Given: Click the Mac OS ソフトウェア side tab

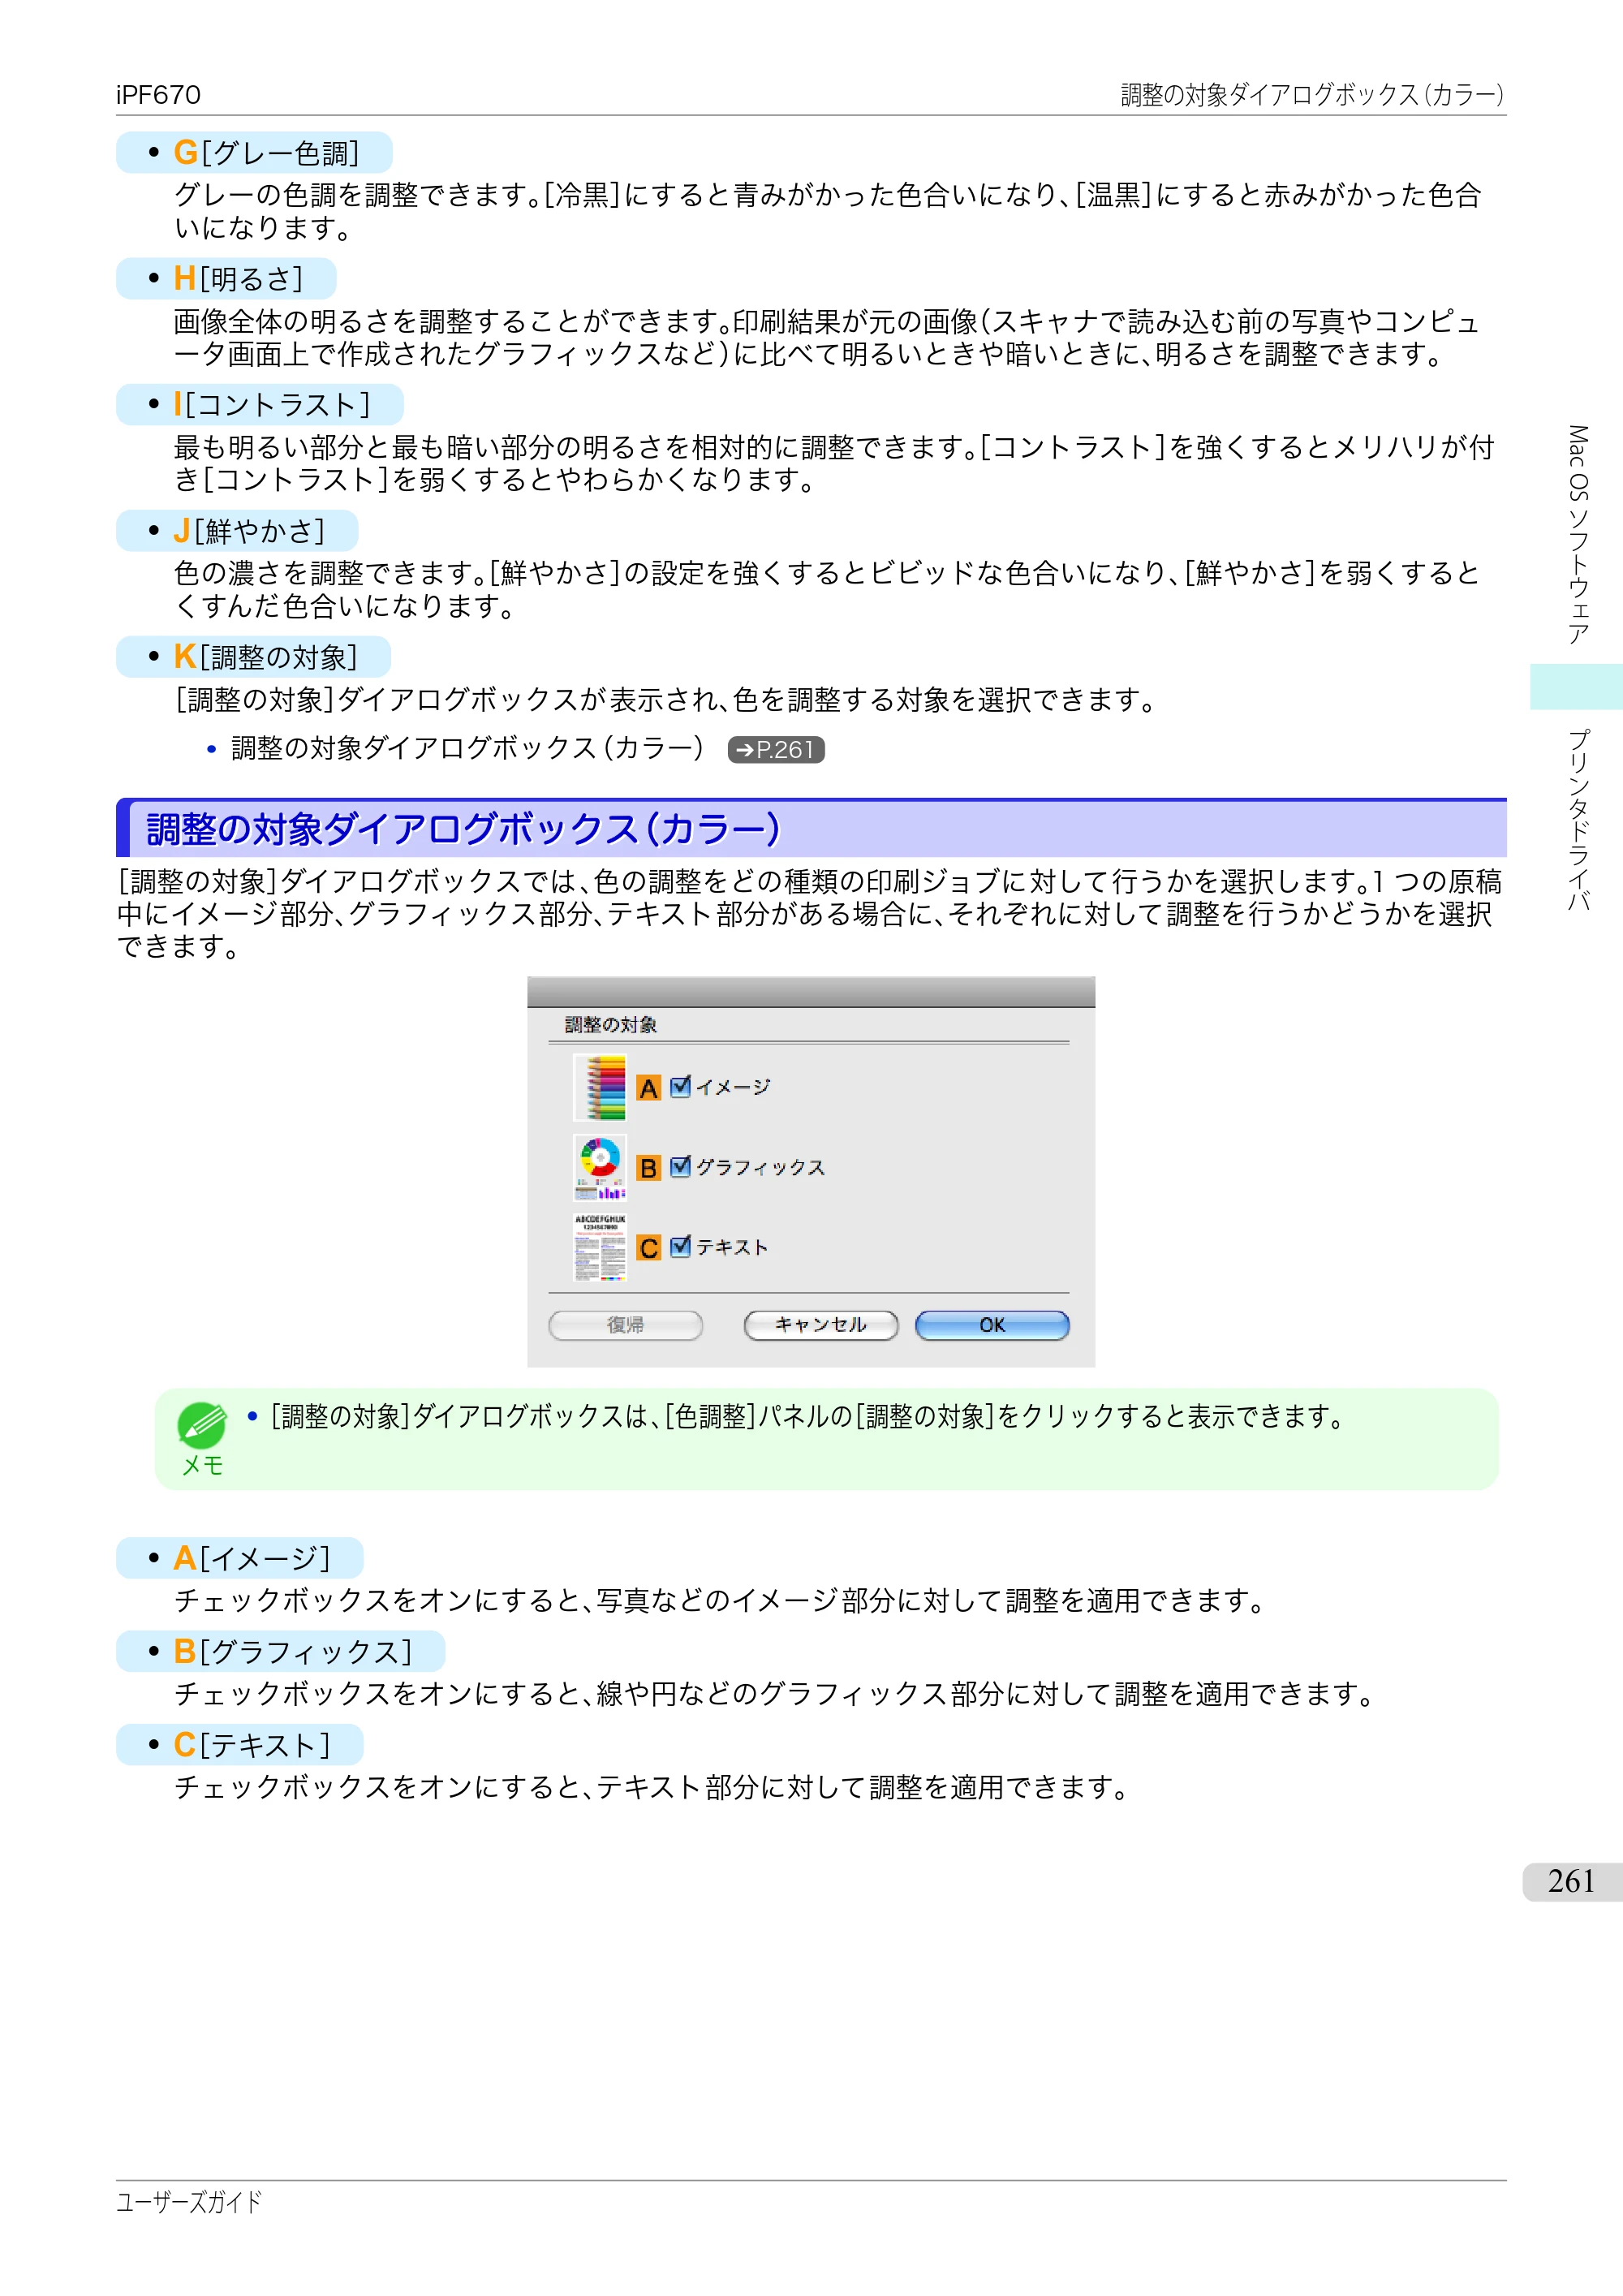Looking at the screenshot, I should click(x=1577, y=535).
